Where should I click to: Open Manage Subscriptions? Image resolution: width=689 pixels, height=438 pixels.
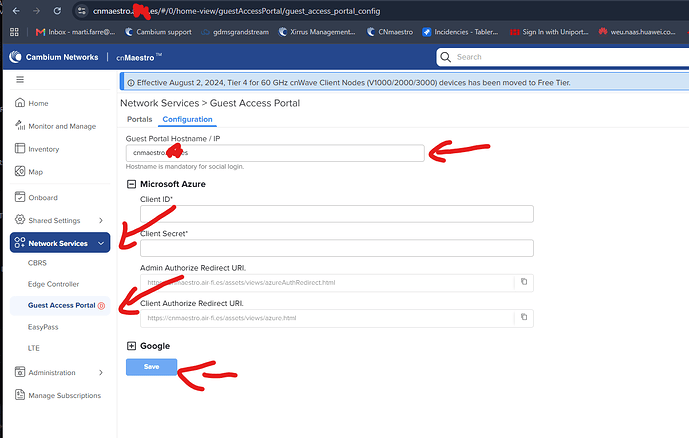(x=58, y=395)
